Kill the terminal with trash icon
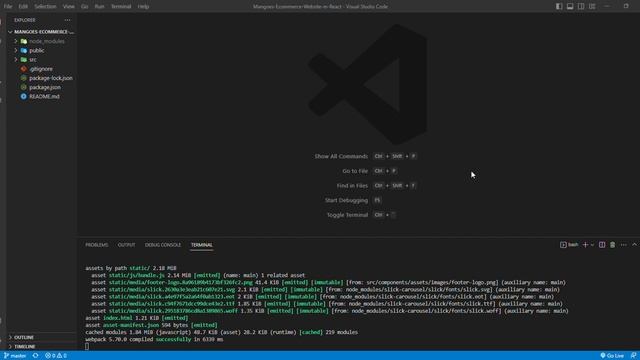This screenshot has width=640, height=360. 613,245
